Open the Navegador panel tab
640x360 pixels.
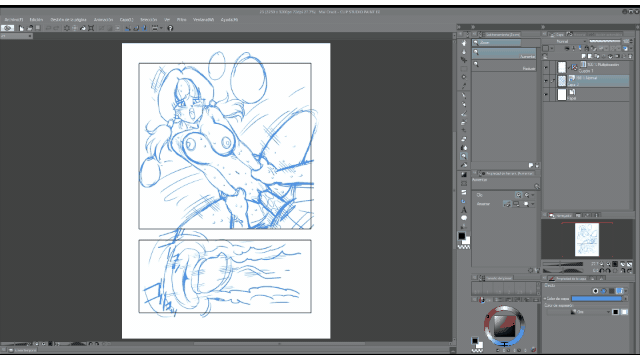coord(561,216)
